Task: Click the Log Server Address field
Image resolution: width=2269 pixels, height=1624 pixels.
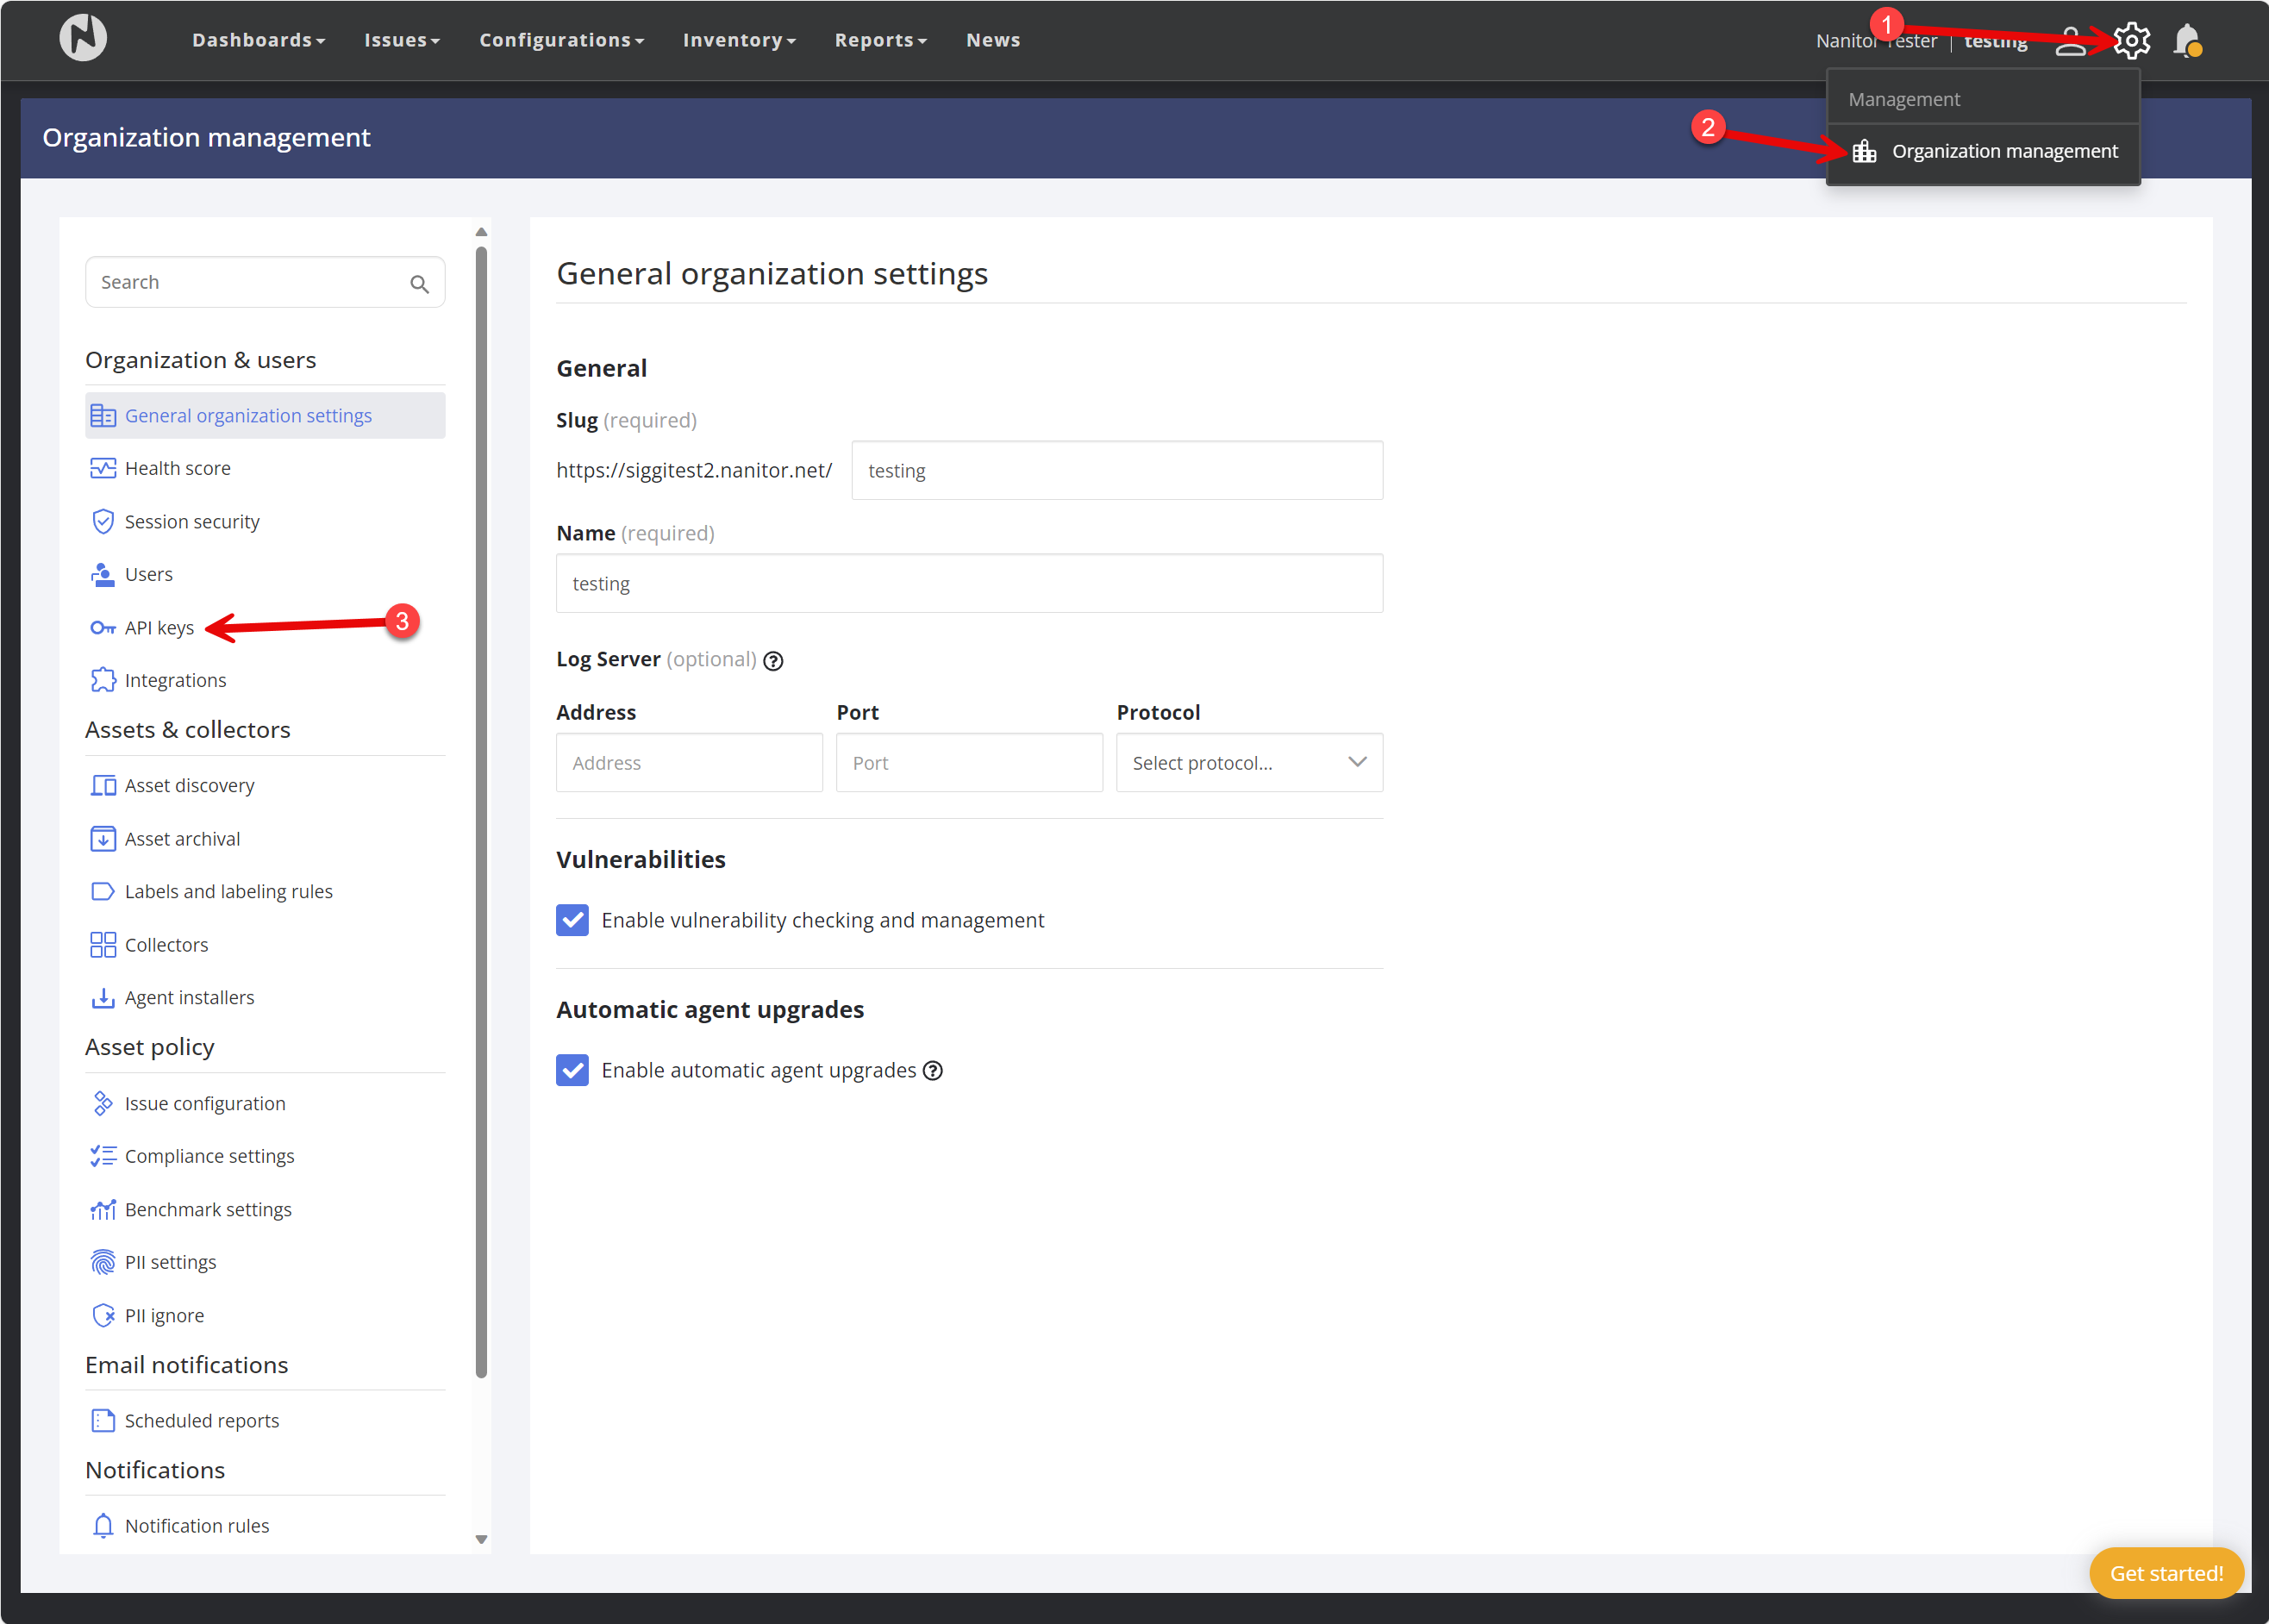Action: pos(689,763)
